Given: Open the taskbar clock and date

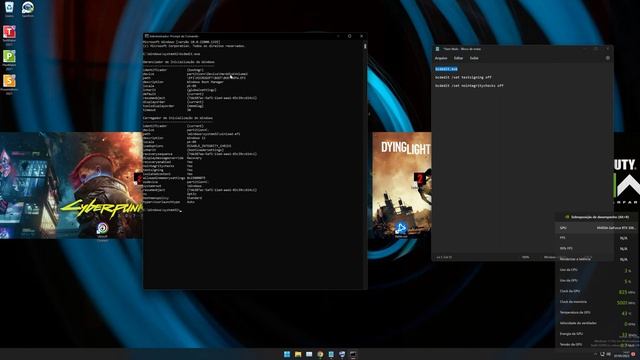Looking at the screenshot, I should [x=621, y=354].
